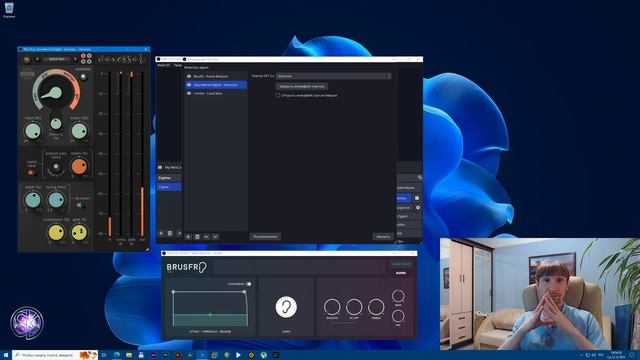The width and height of the screenshot is (640, 360).
Task: Click the Task View taskbar icon
Action: (104, 355)
